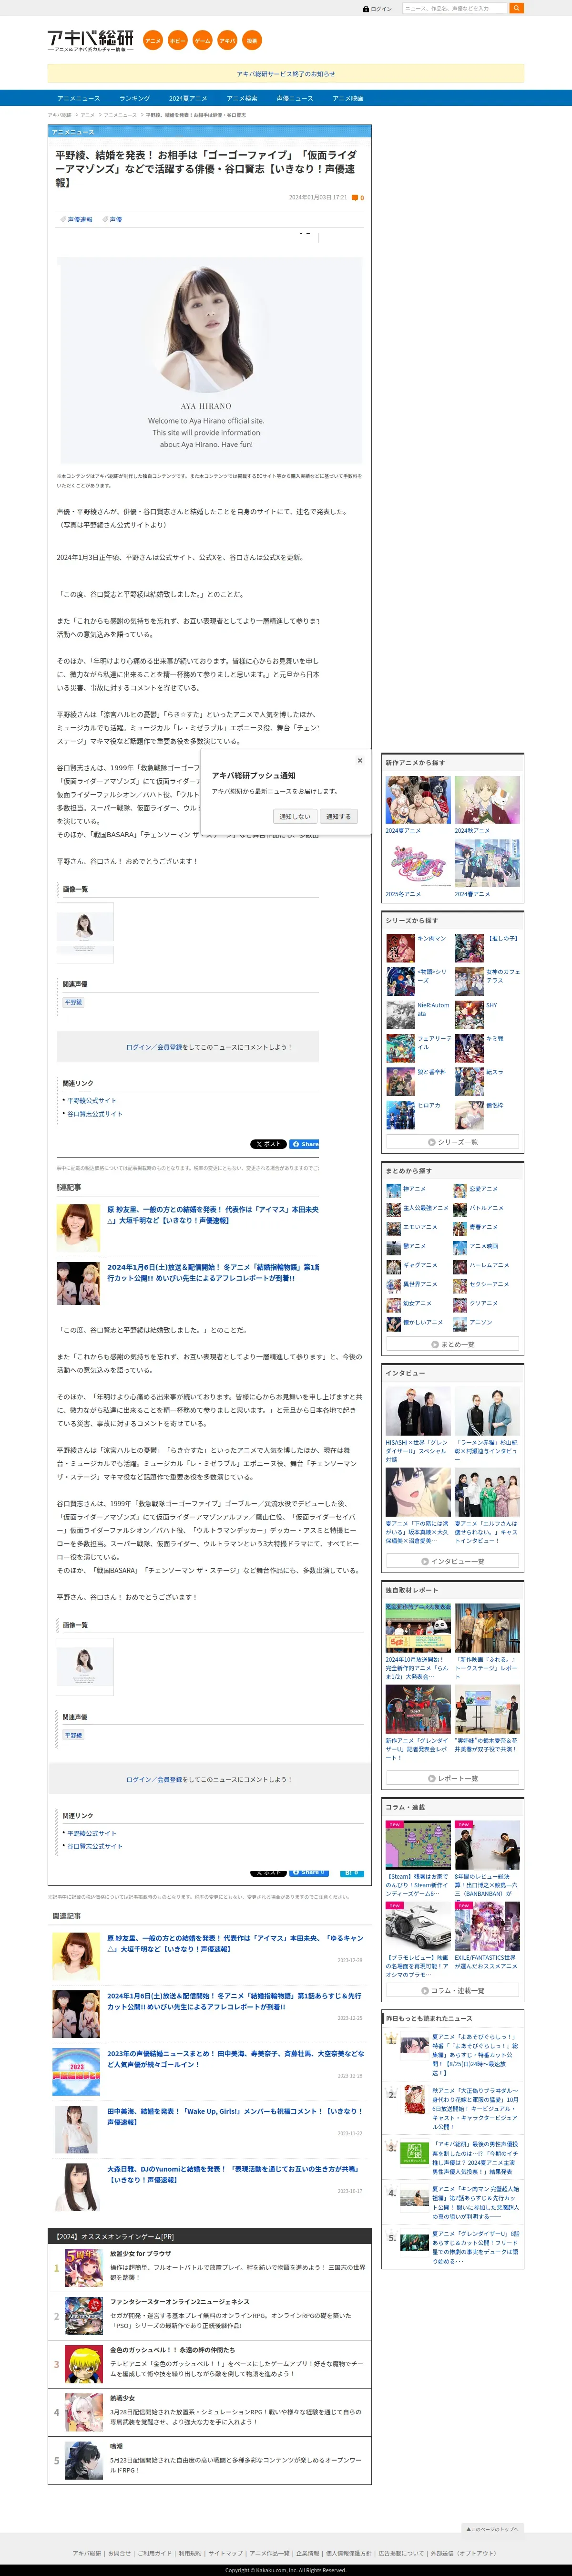Choose 通知する in the push popup
The width and height of the screenshot is (572, 2576).
(339, 817)
